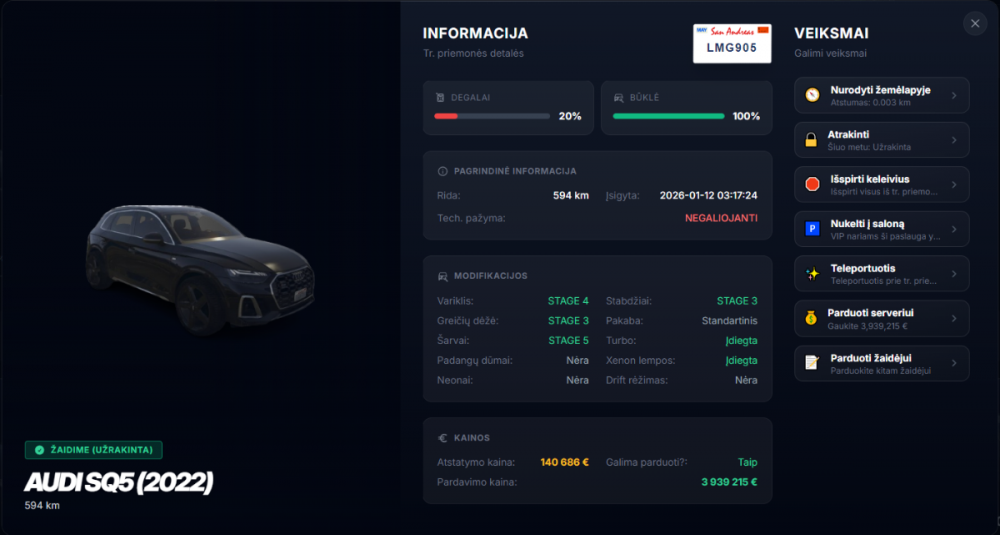
Task: Click the NEGALIOJANTI tech inspection status
Action: pos(721,218)
